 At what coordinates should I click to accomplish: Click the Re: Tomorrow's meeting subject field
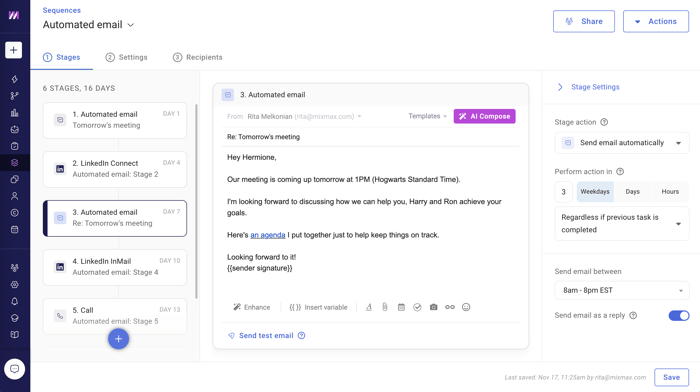click(371, 137)
